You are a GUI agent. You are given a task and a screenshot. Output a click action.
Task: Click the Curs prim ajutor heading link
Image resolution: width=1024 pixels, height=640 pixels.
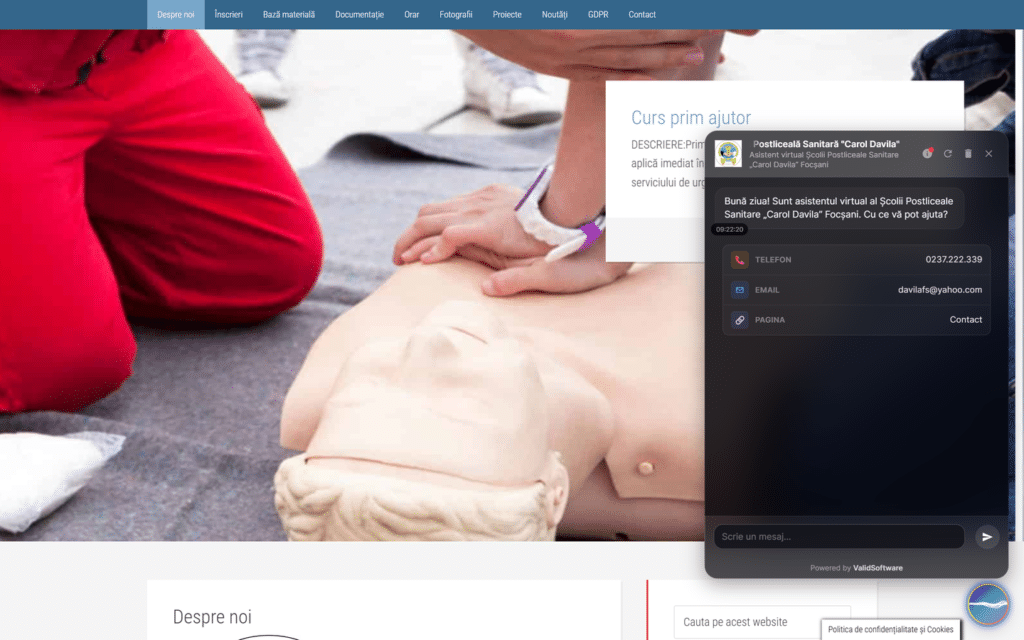tap(691, 118)
